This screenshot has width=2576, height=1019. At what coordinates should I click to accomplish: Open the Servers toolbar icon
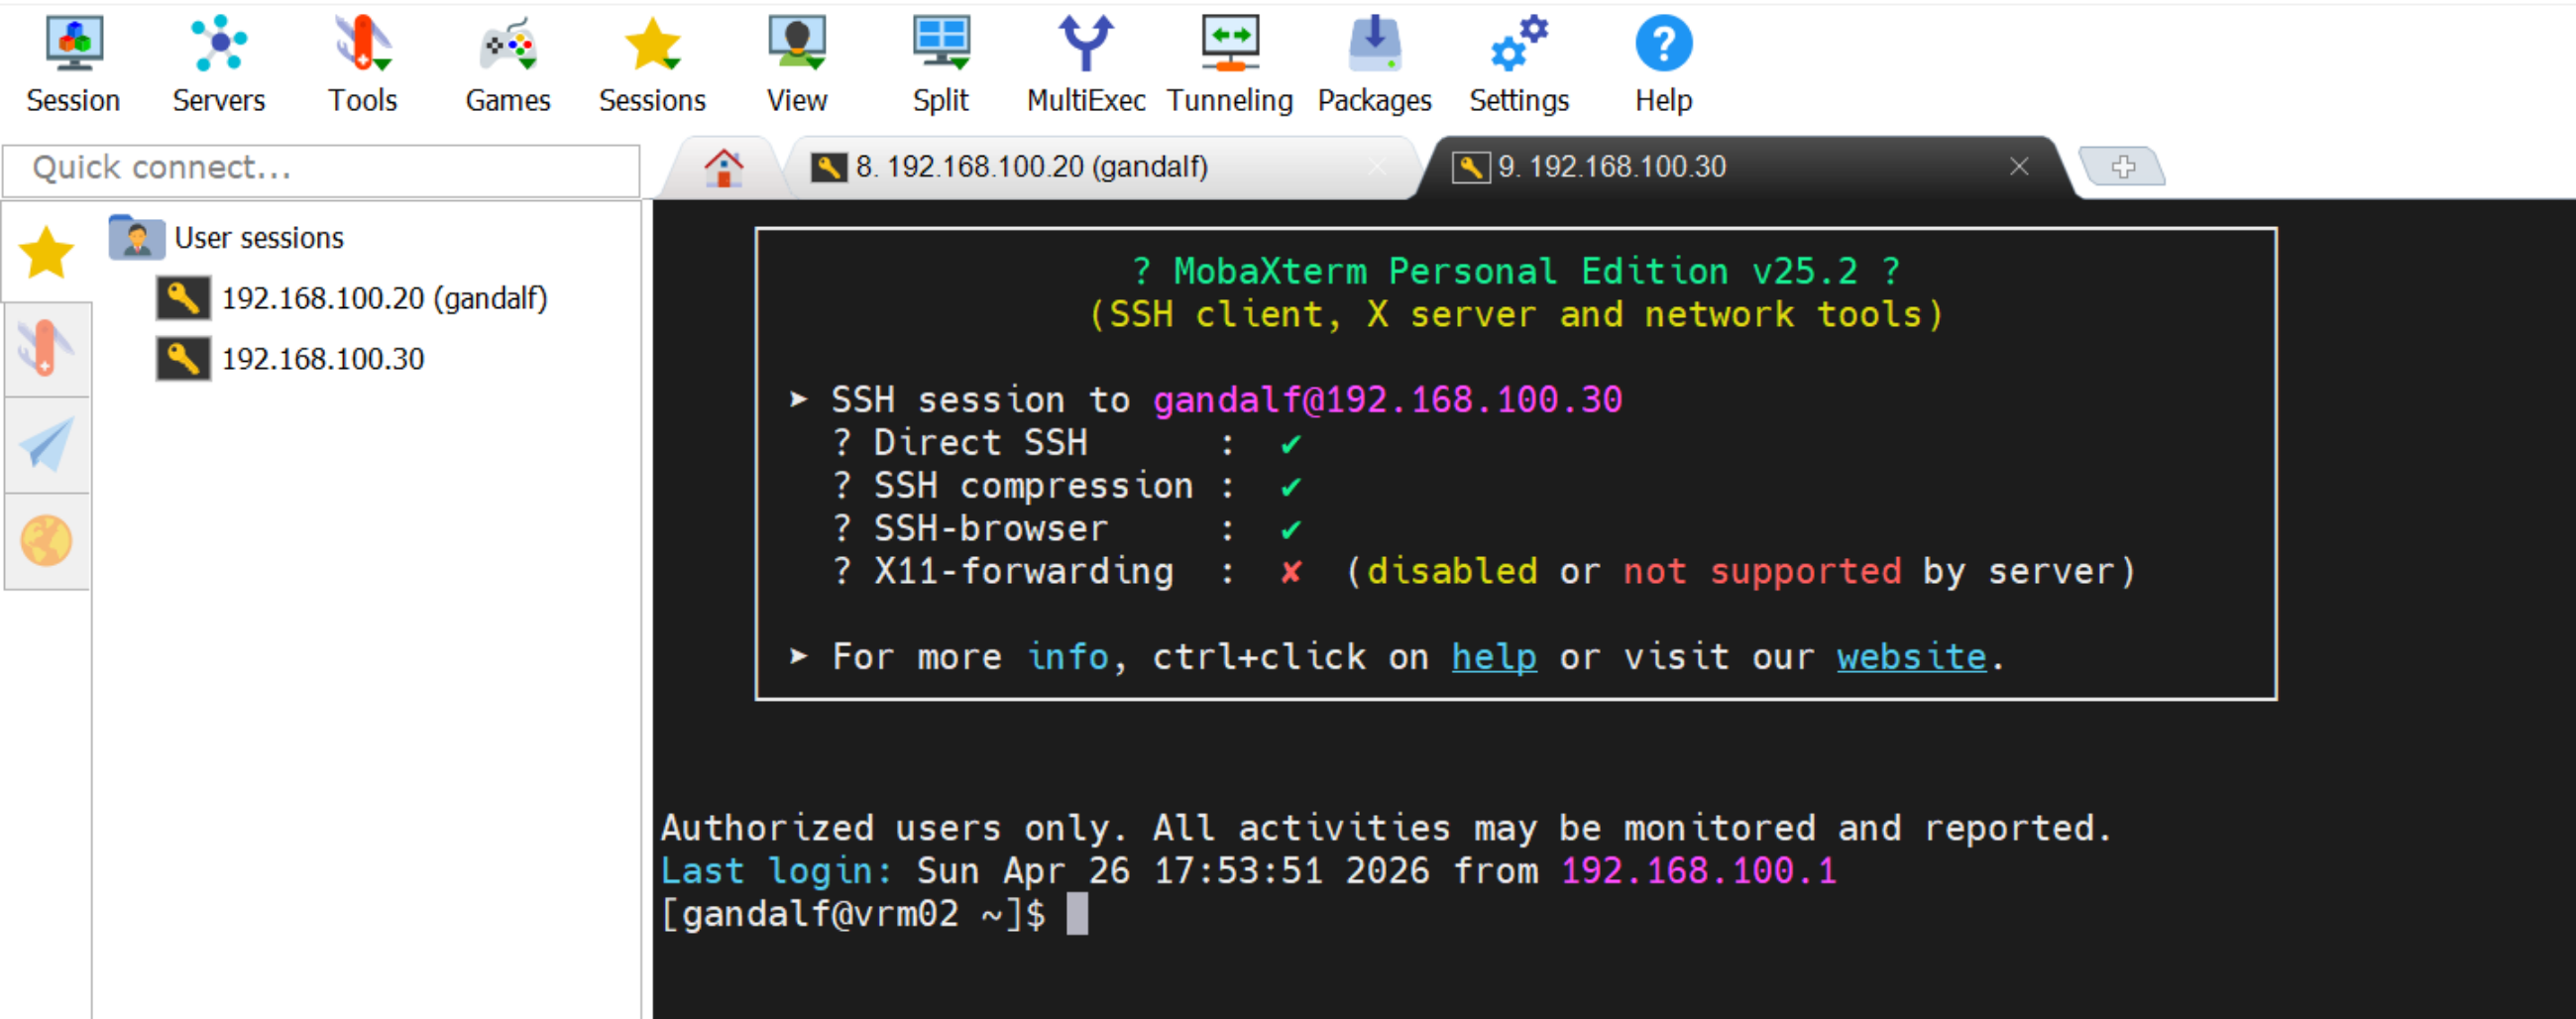click(218, 64)
